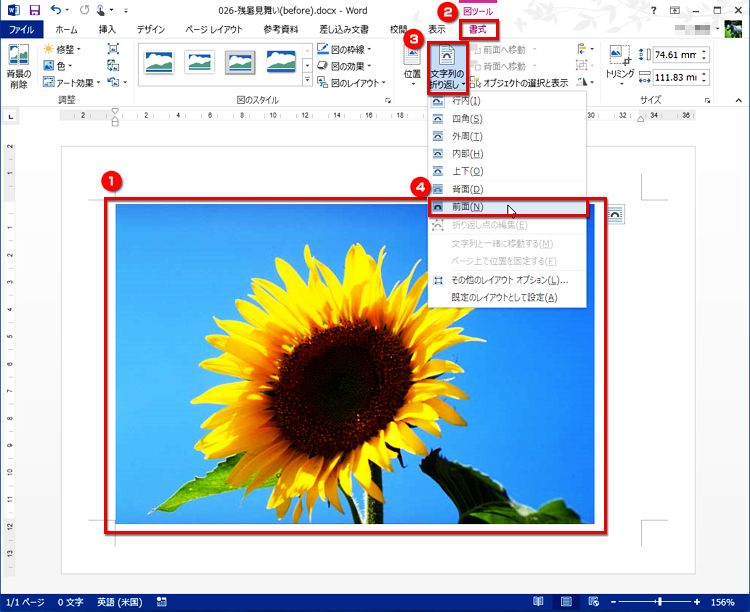Image resolution: width=750 pixels, height=612 pixels.
Task: Click Layout Options button beside the picture
Action: pos(616,215)
